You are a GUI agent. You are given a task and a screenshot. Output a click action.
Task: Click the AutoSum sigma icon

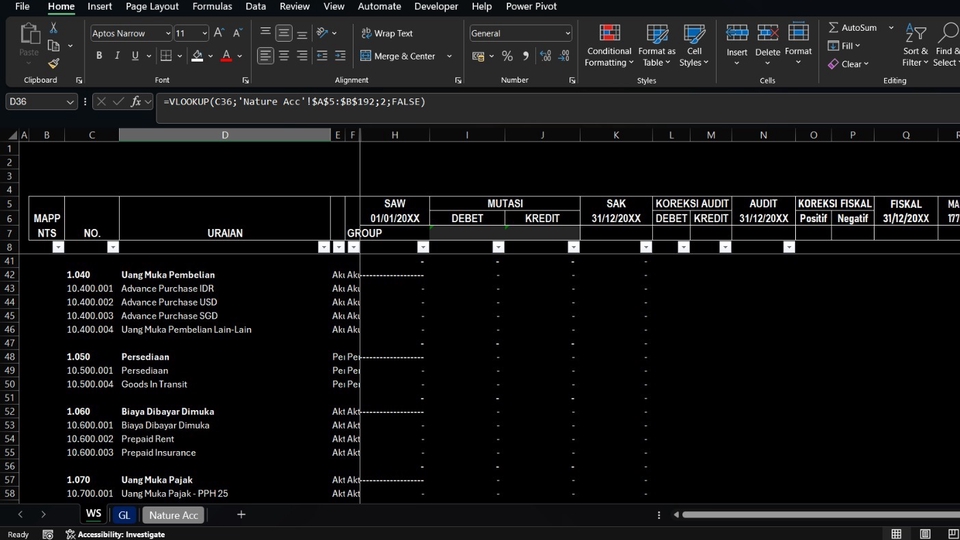834,28
